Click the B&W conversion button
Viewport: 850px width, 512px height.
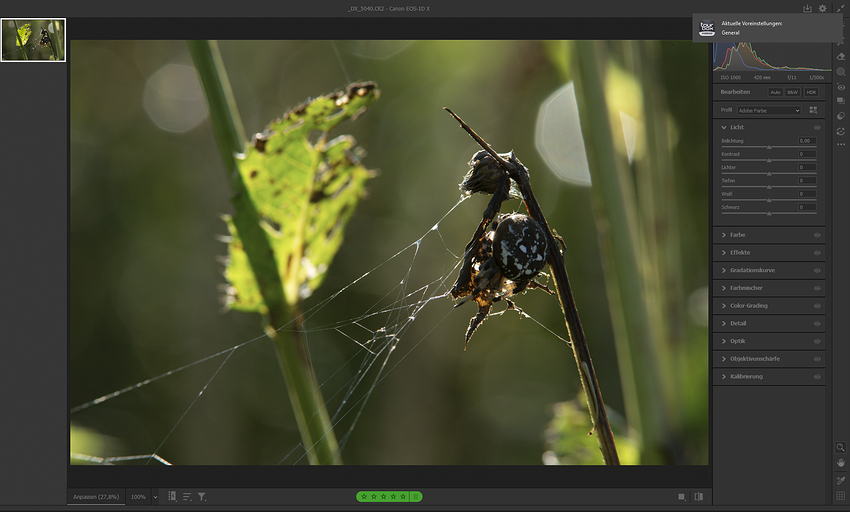[792, 92]
